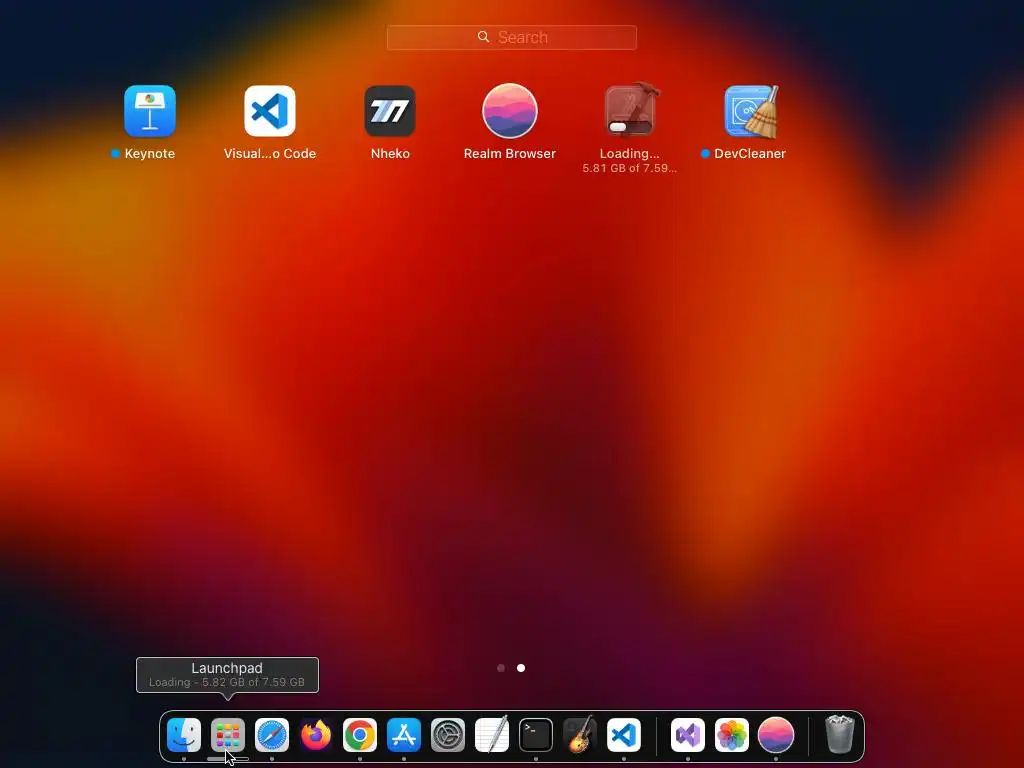Viewport: 1024px width, 768px height.
Task: Switch to the first Launchpad page dot
Action: click(501, 668)
